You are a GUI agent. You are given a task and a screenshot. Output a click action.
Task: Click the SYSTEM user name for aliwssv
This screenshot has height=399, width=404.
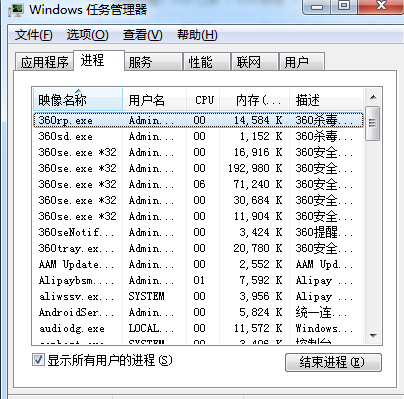[x=147, y=296]
